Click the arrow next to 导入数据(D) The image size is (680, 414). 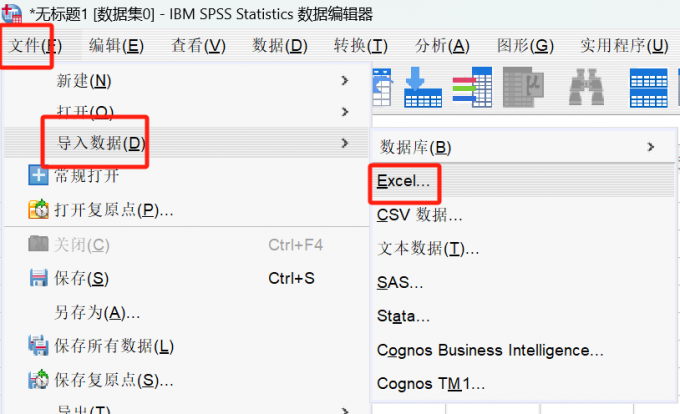click(x=345, y=143)
